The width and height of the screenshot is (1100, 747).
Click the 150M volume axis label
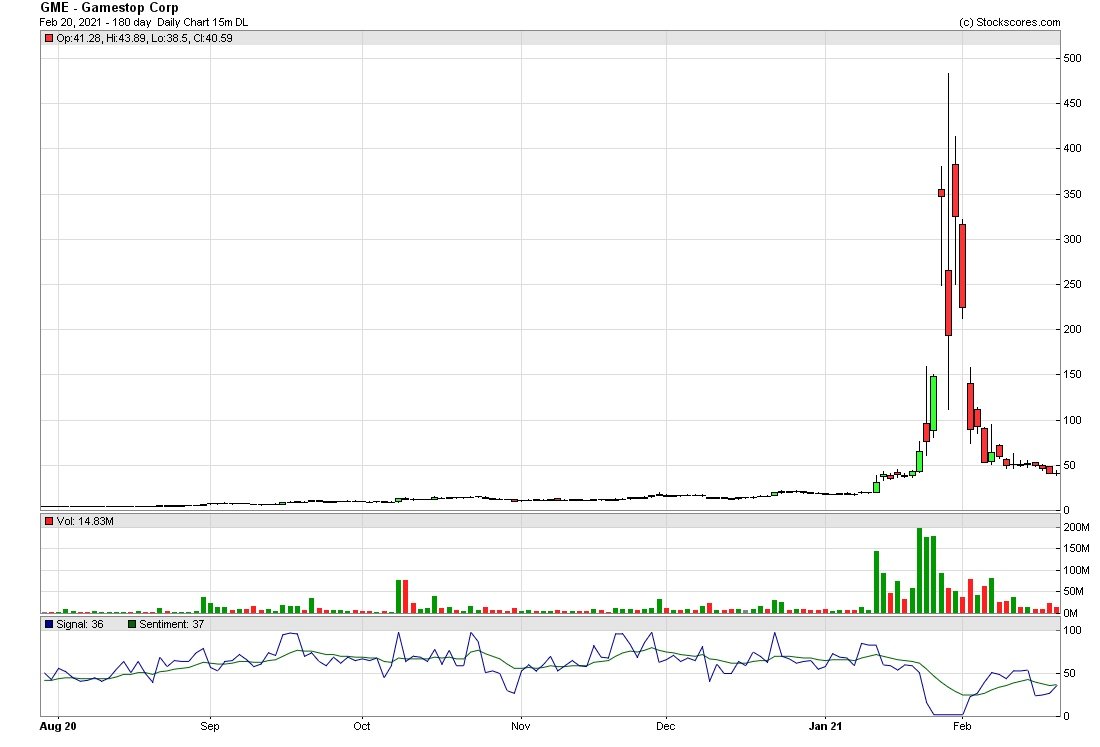coord(1076,549)
